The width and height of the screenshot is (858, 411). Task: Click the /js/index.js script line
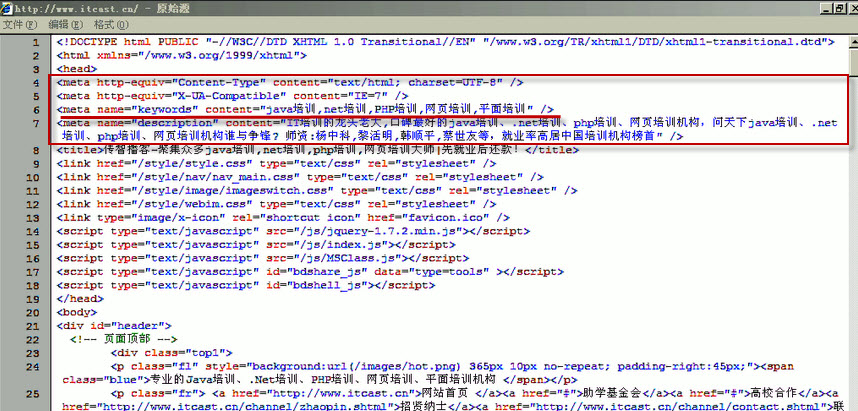256,245
